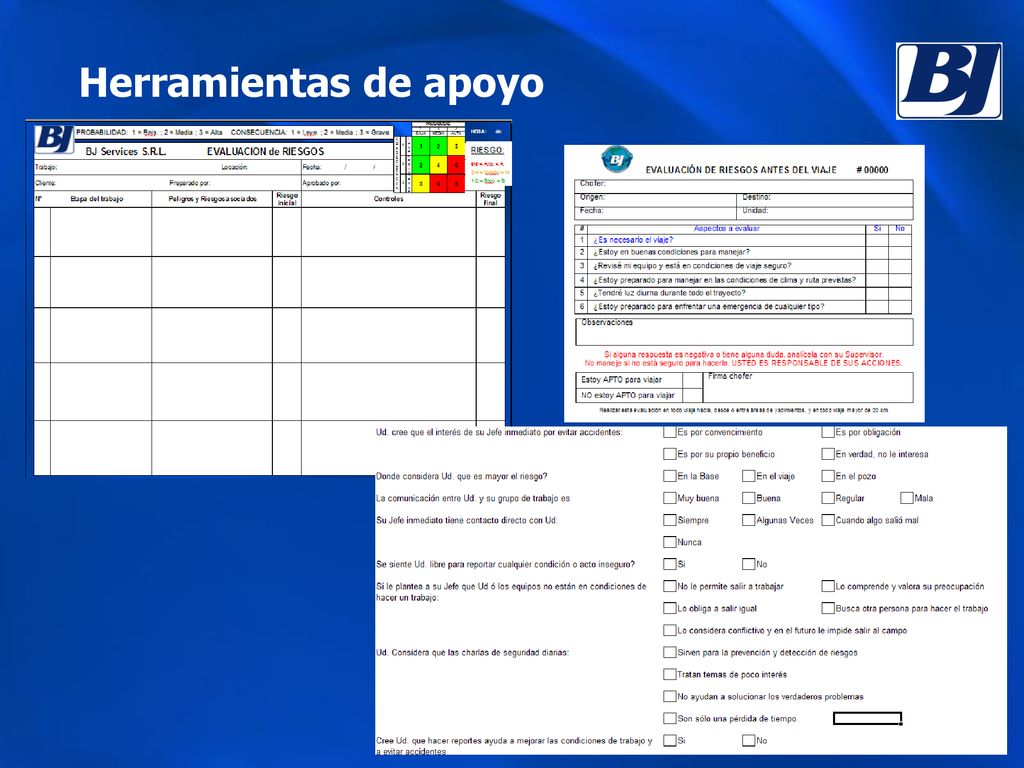Click 'Peligros y Riesgos asociados' column header
Viewport: 1024px width, 768px height.
click(x=212, y=199)
